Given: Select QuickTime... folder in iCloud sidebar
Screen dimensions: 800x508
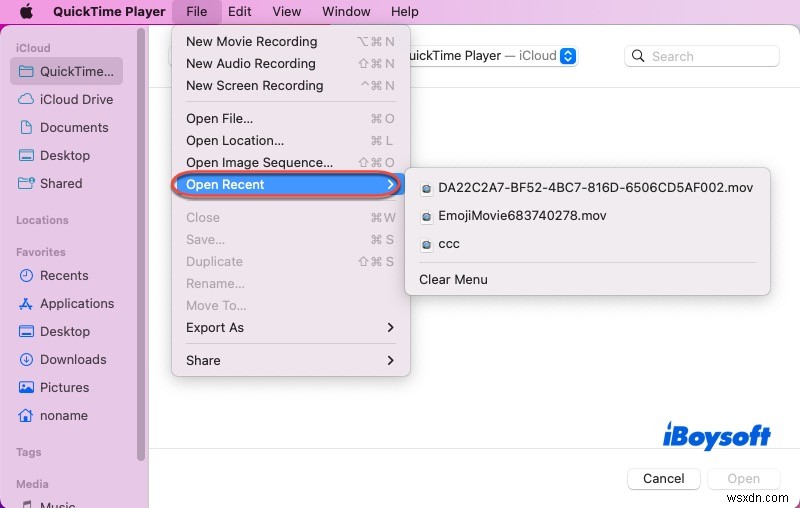Looking at the screenshot, I should click(66, 71).
